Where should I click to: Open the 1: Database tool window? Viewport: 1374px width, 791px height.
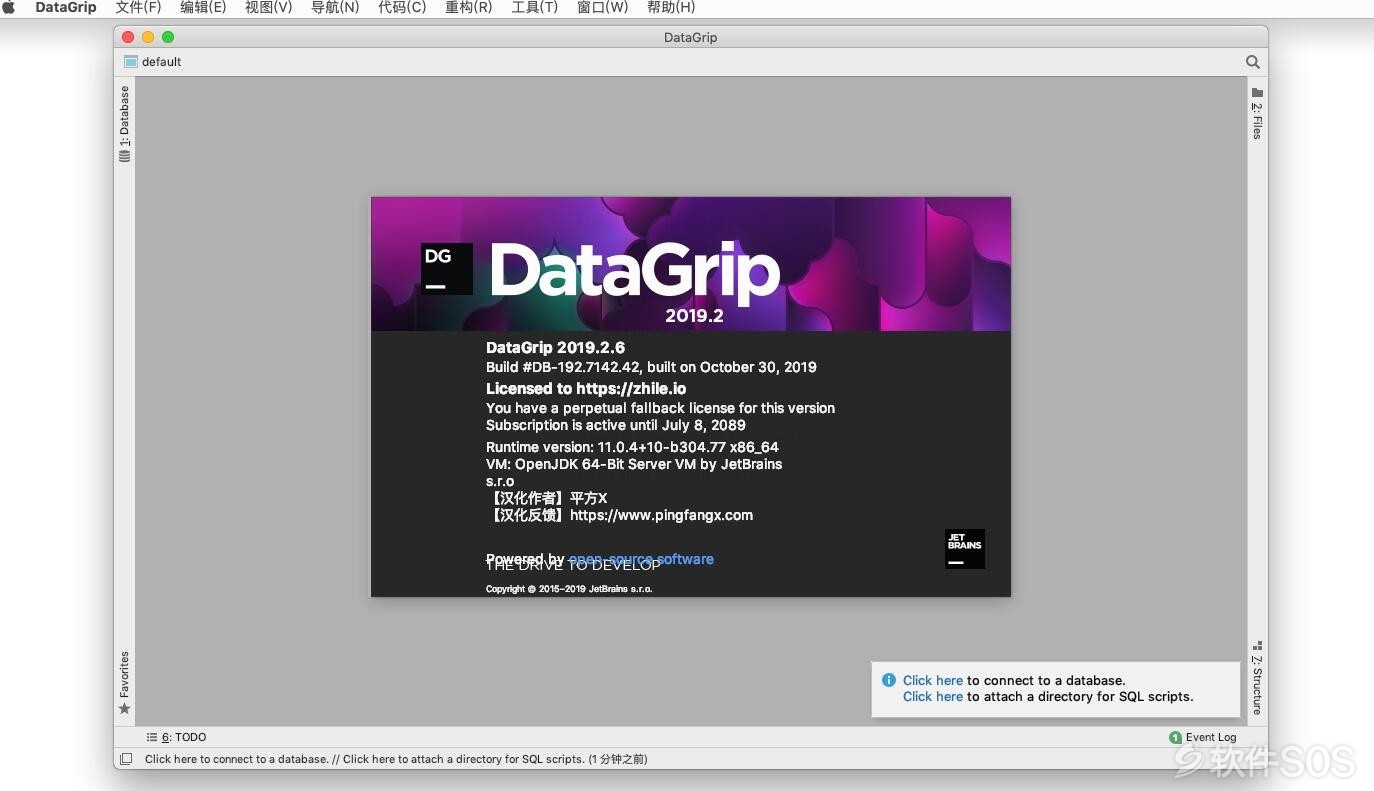click(124, 123)
